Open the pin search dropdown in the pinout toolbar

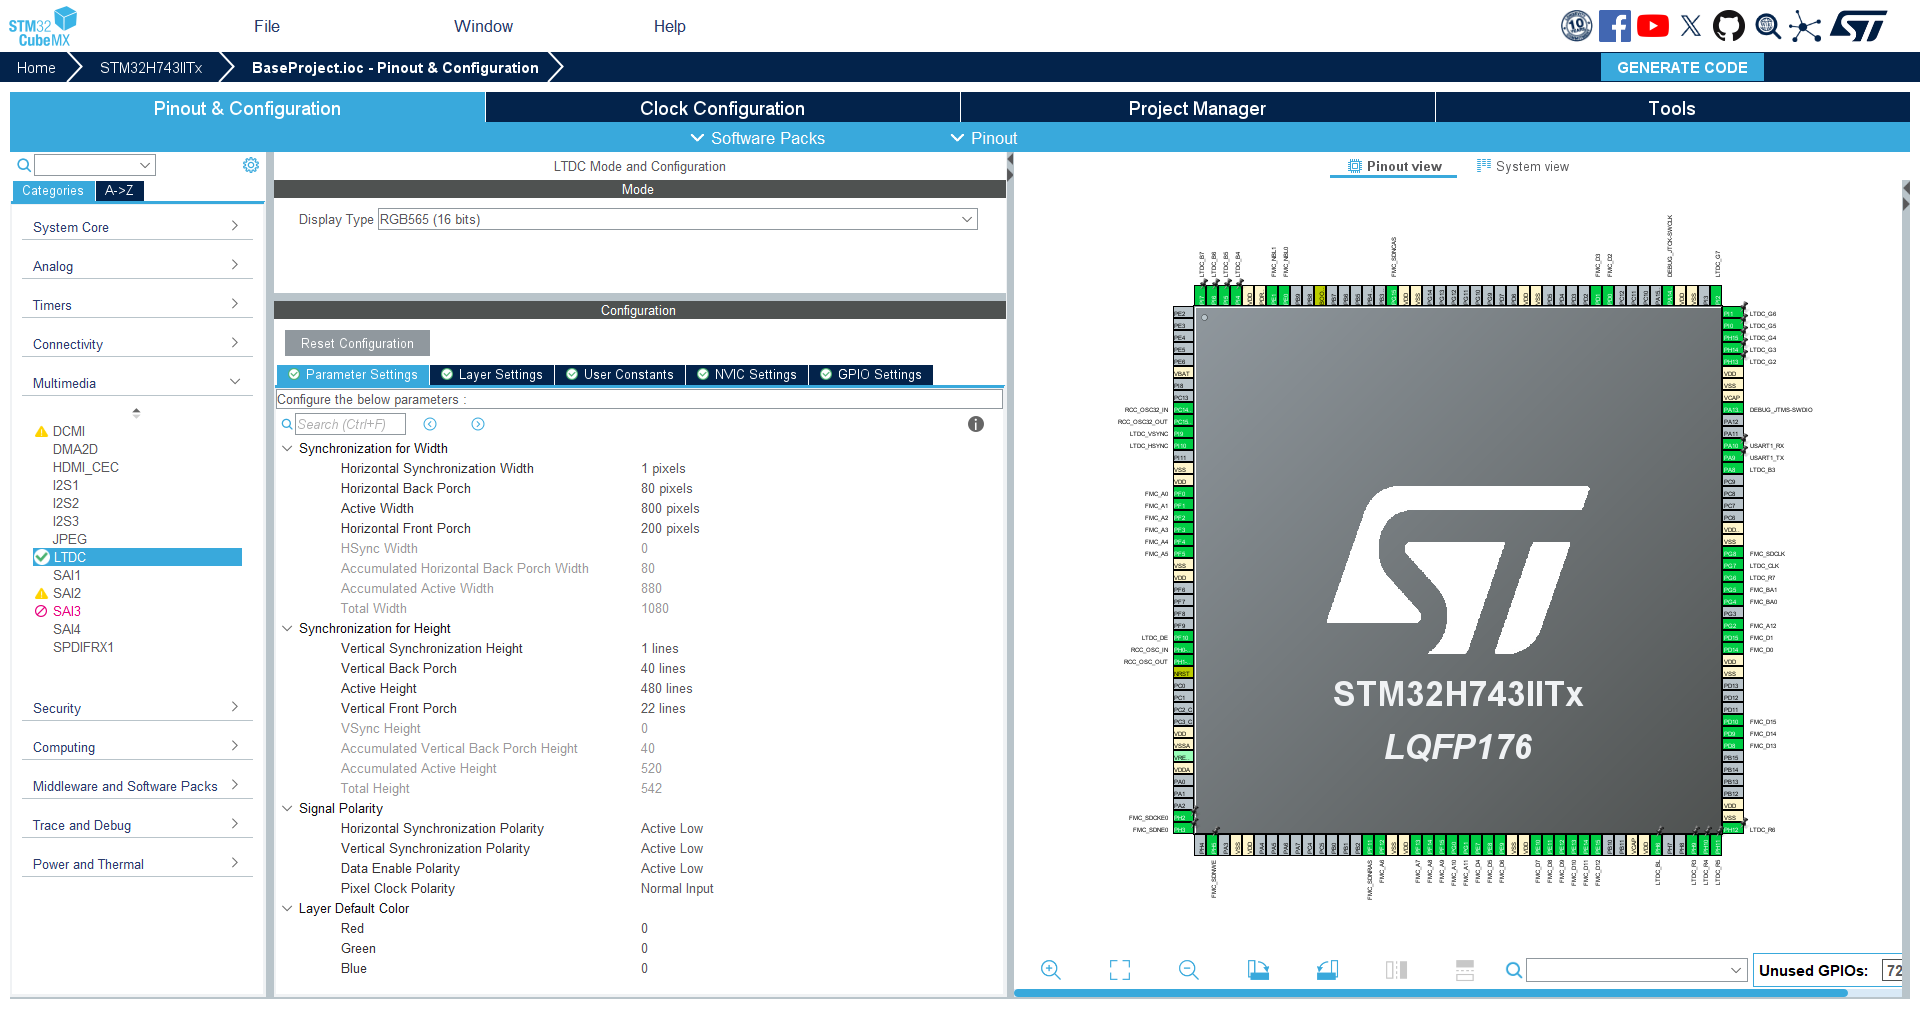[x=1636, y=970]
